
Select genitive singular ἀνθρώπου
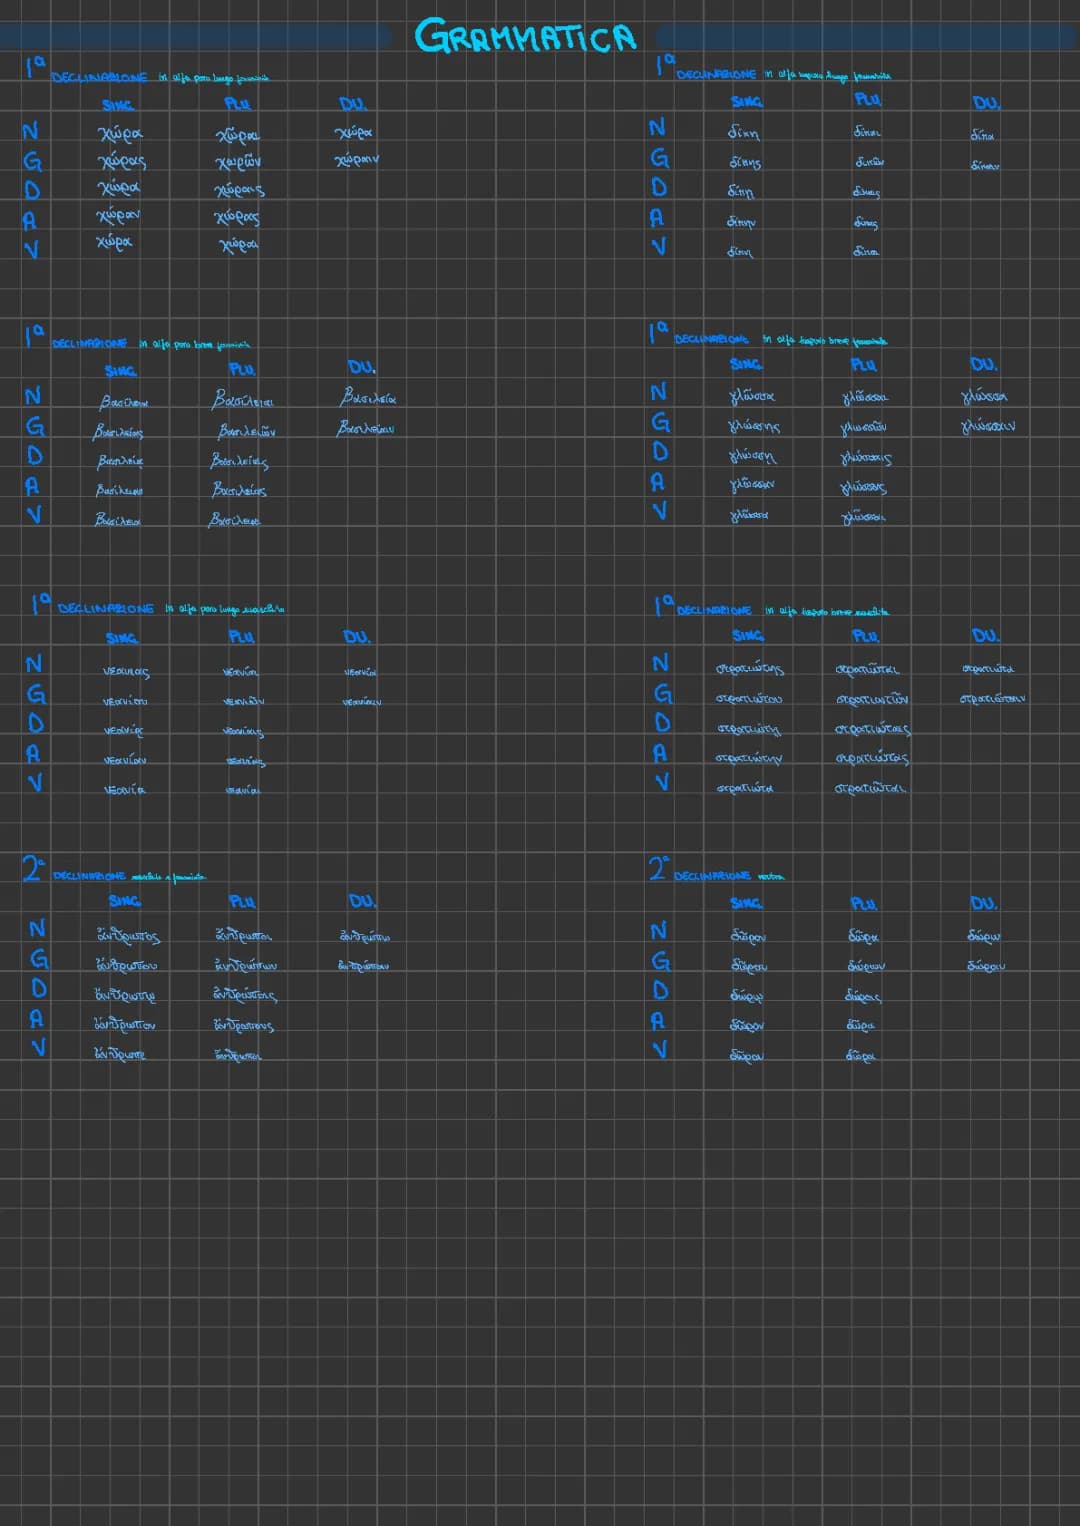pos(125,965)
